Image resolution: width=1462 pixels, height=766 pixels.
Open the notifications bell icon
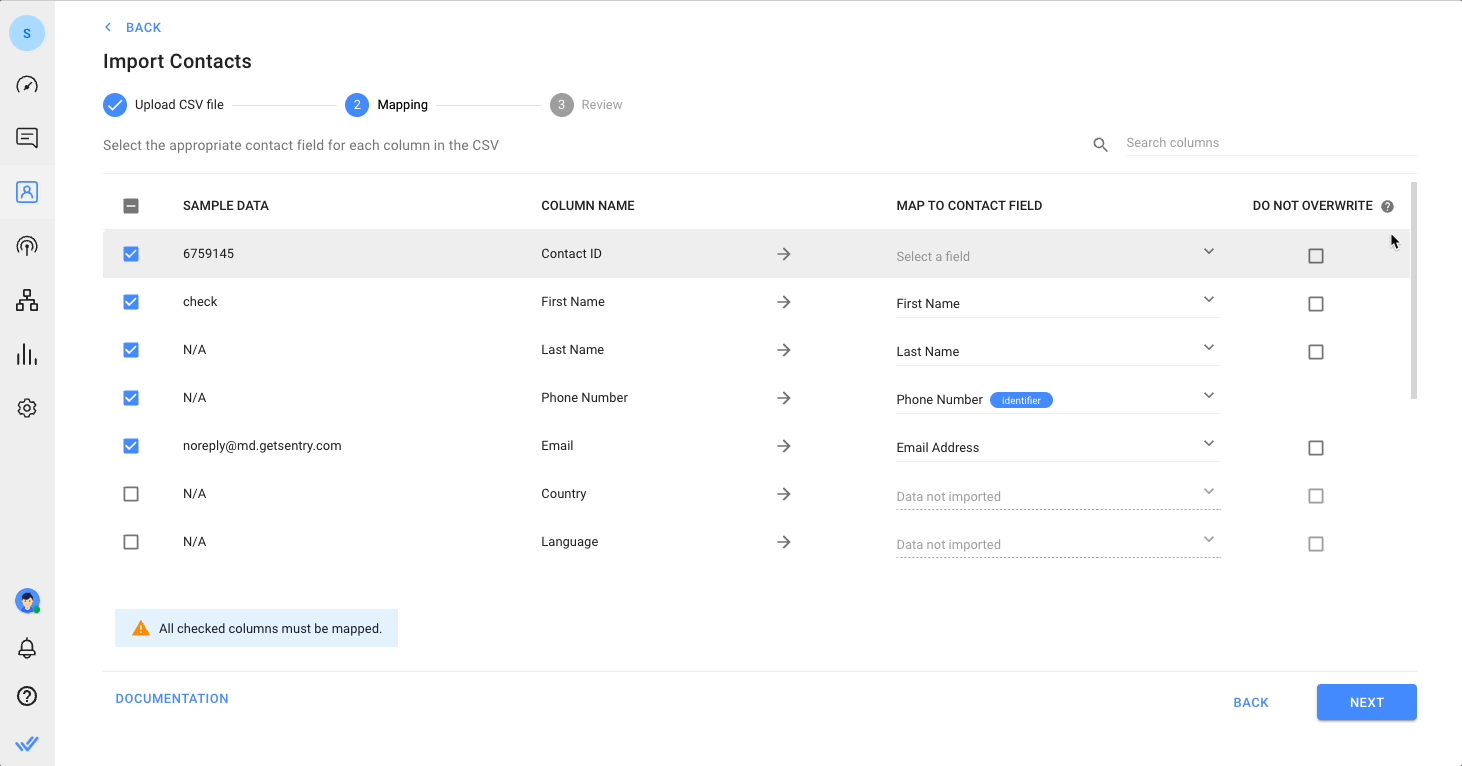point(27,648)
